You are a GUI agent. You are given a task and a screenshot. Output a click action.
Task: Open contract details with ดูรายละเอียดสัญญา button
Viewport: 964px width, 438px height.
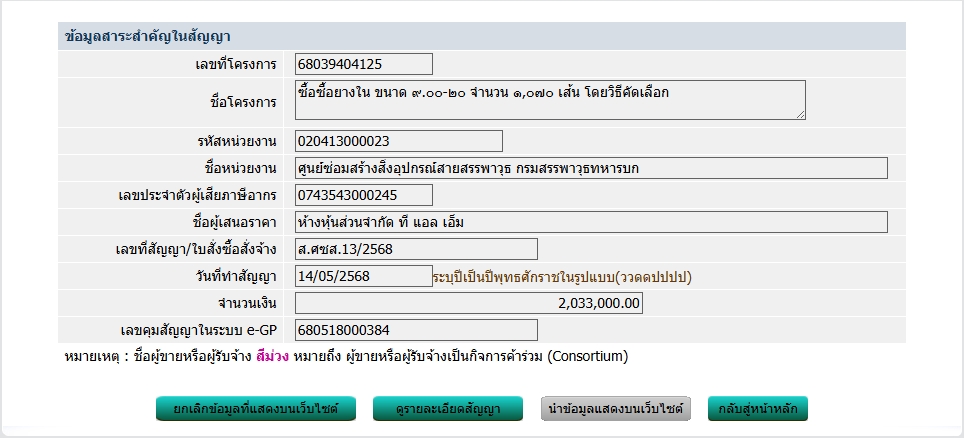click(449, 409)
